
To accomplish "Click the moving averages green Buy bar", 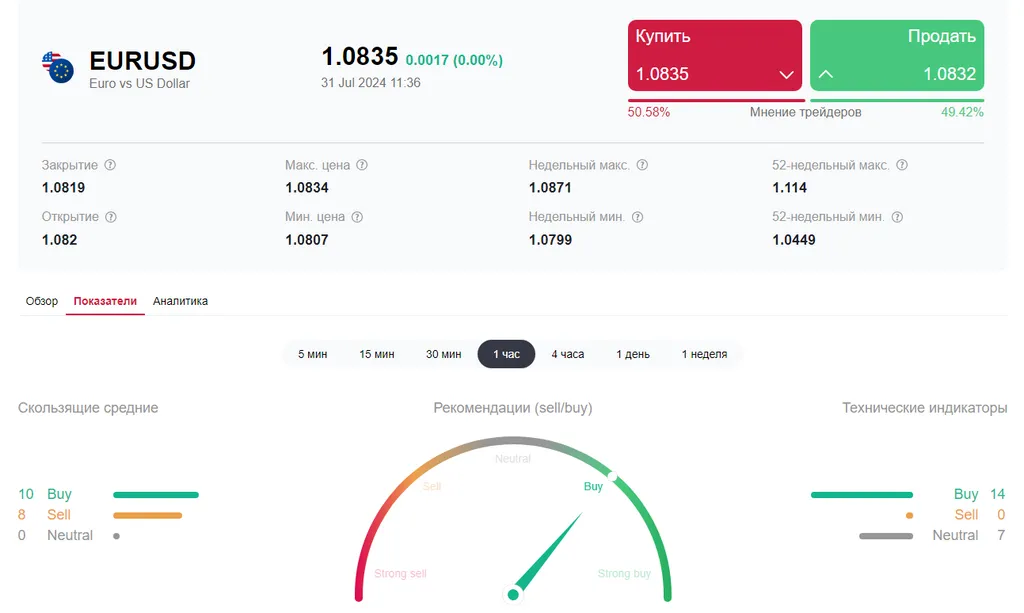I will click(155, 495).
